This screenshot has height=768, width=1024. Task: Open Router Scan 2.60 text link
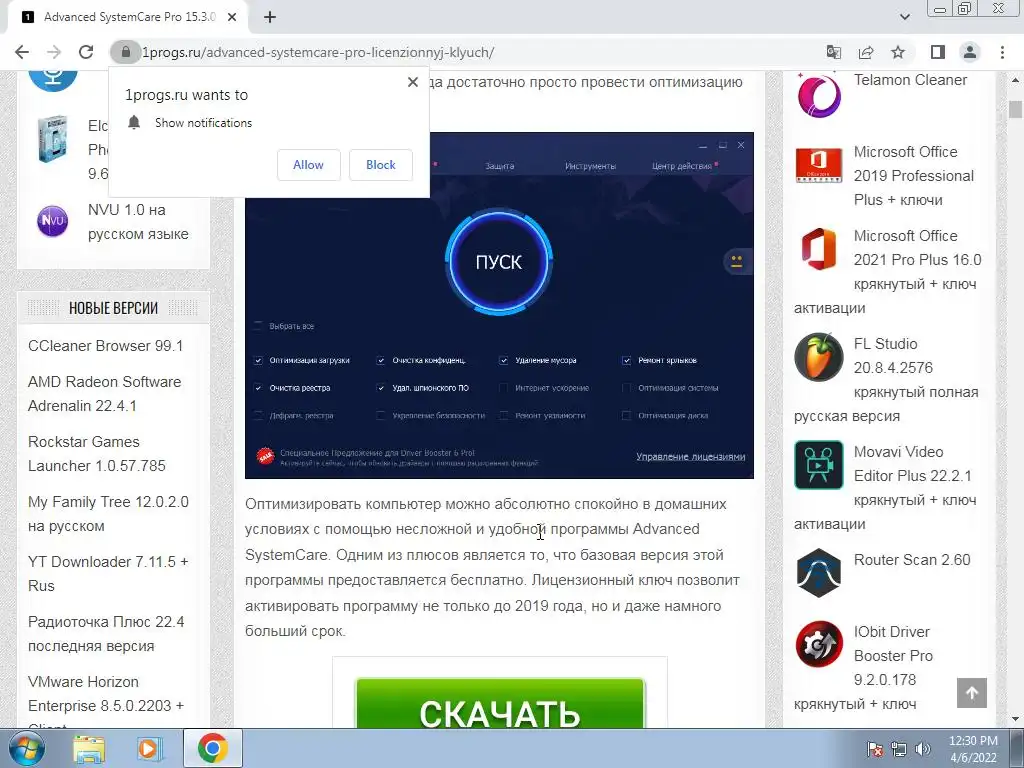coord(912,560)
